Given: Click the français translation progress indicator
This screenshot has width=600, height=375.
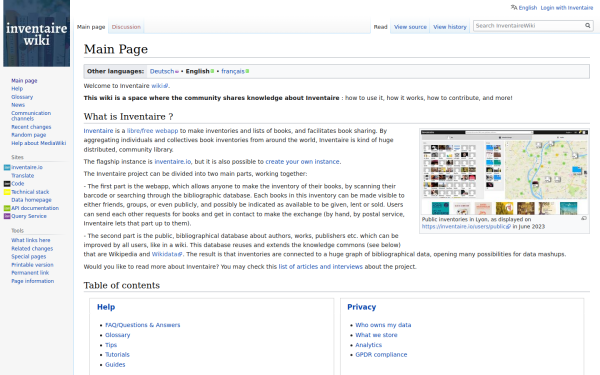Looking at the screenshot, I should click(x=247, y=71).
